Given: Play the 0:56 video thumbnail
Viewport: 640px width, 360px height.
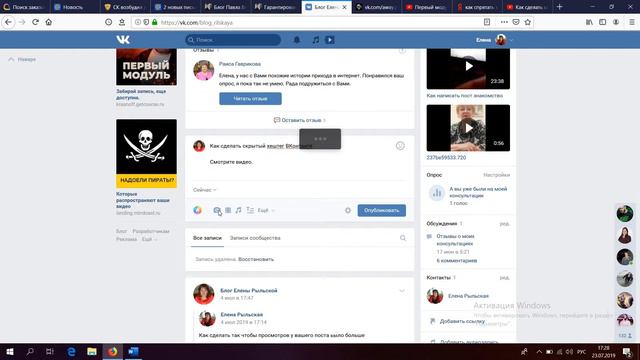Looking at the screenshot, I should [x=468, y=128].
